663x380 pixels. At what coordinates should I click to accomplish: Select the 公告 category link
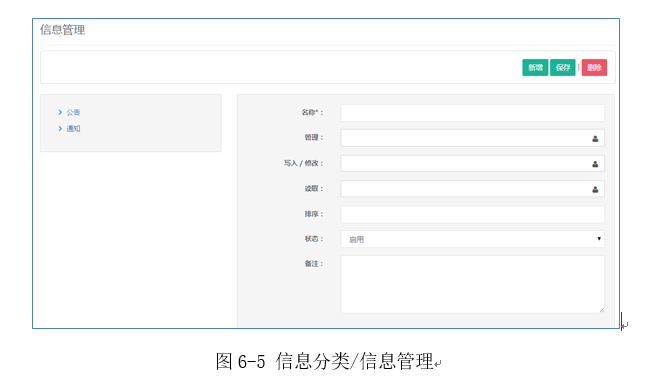[x=73, y=112]
